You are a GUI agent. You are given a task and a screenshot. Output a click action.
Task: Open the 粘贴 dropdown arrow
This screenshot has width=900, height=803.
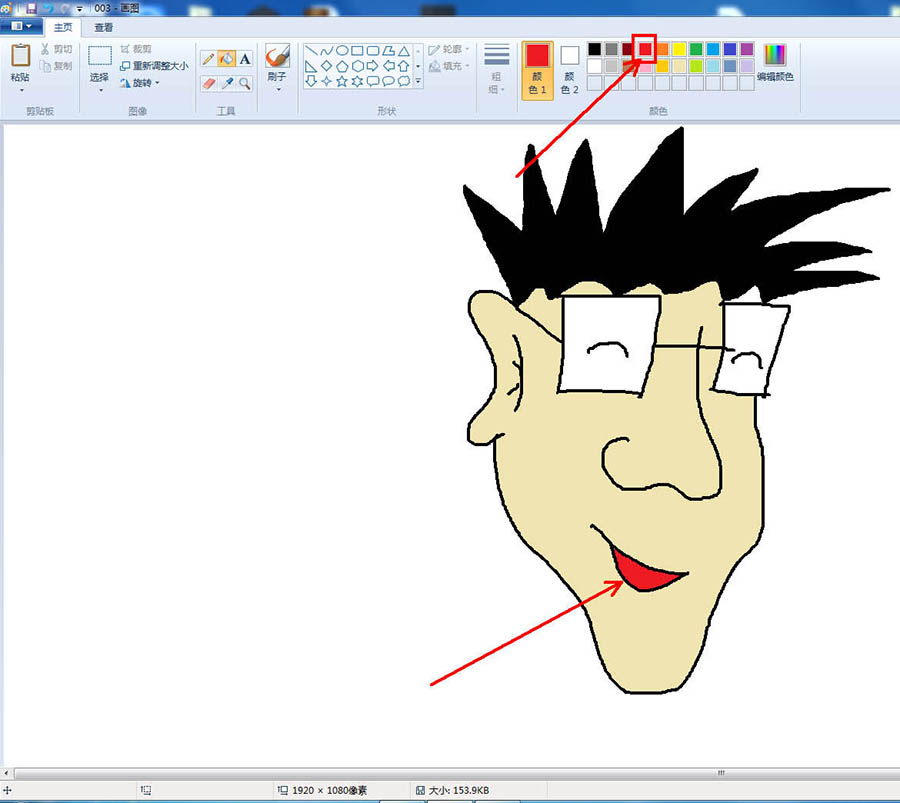pos(21,91)
